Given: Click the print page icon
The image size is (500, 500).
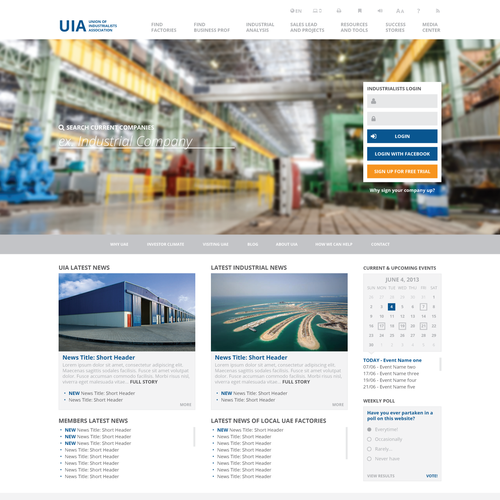Looking at the screenshot, I should 339,11.
